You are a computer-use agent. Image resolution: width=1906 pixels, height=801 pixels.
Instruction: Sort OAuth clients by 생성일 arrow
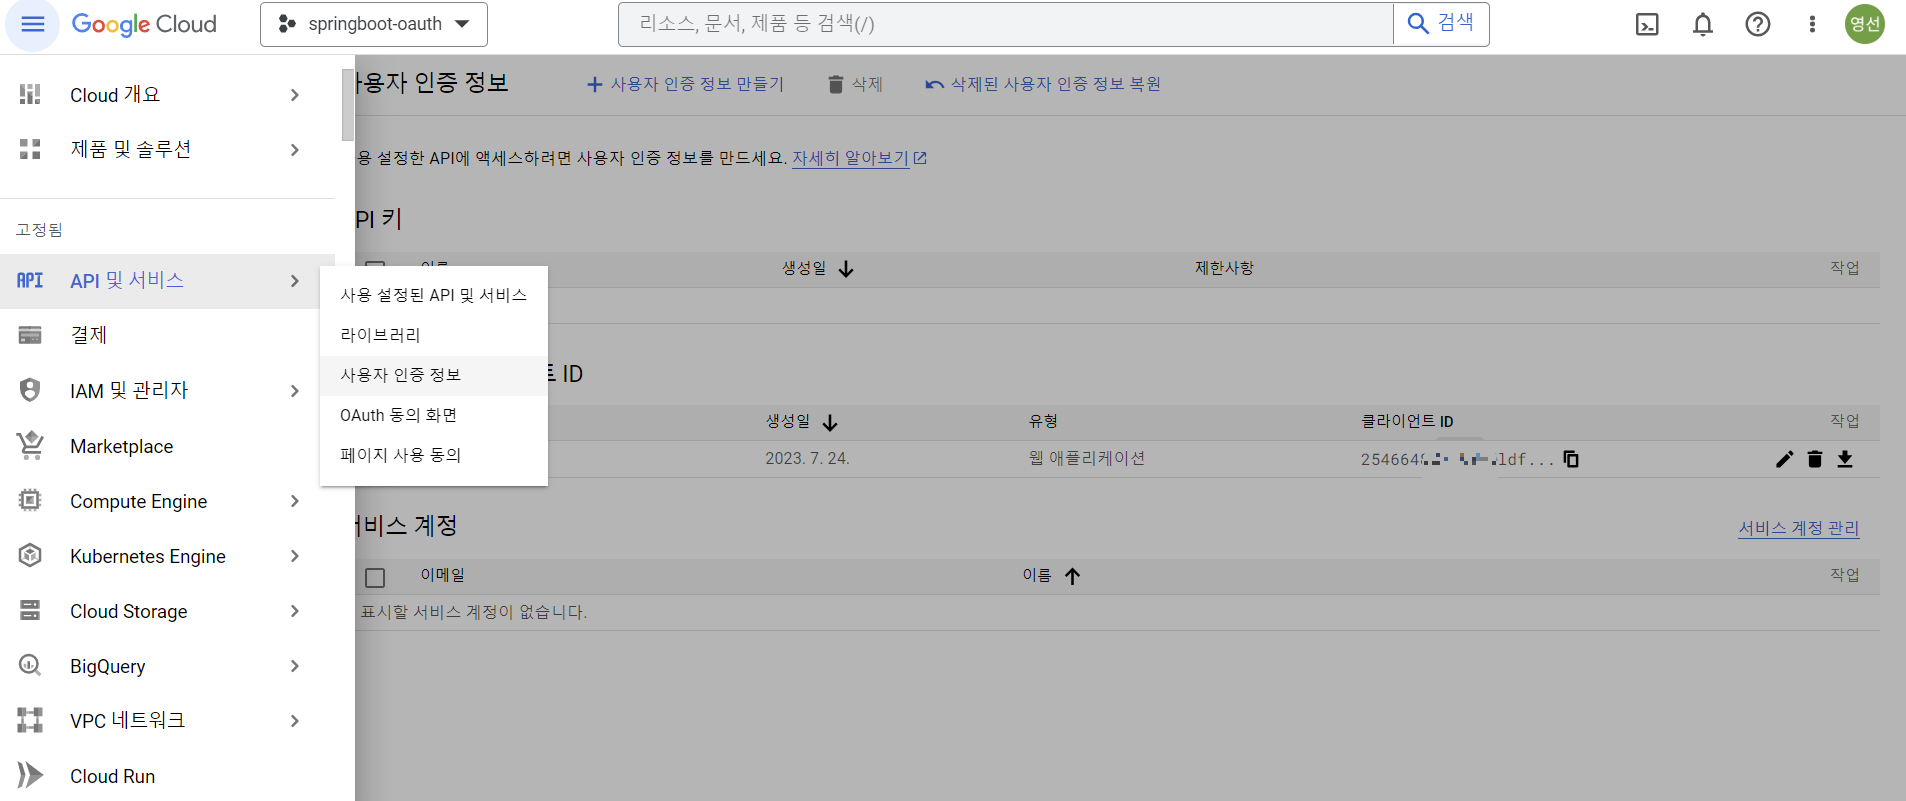click(830, 422)
